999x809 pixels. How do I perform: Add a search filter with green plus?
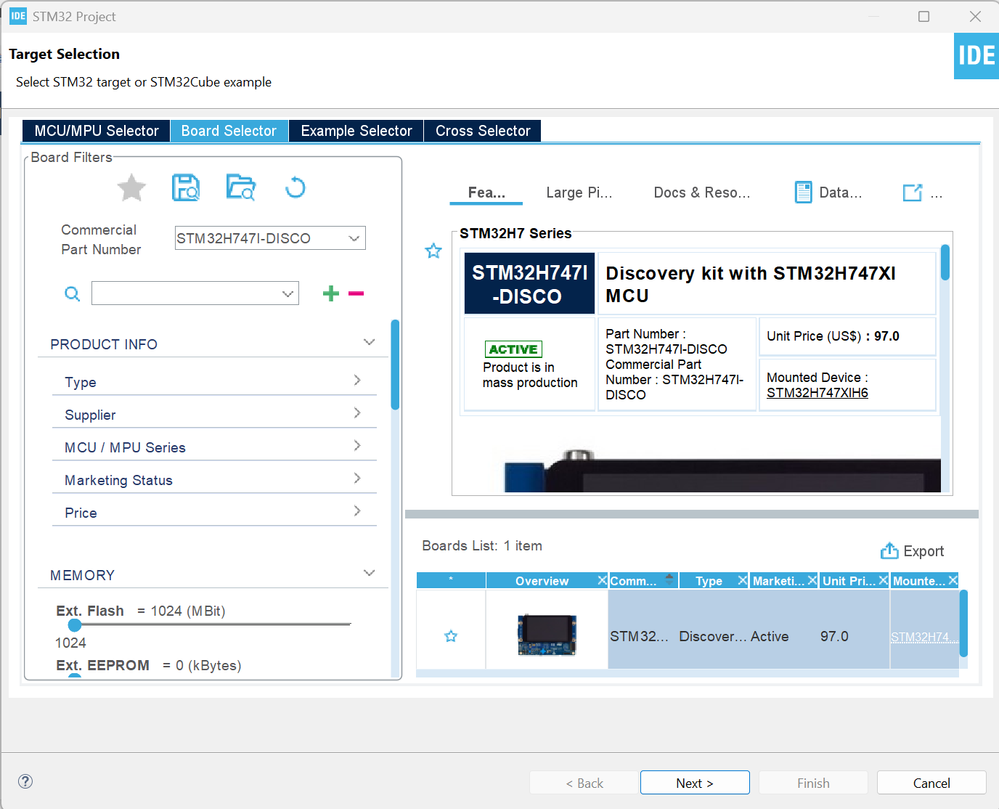pyautogui.click(x=331, y=294)
